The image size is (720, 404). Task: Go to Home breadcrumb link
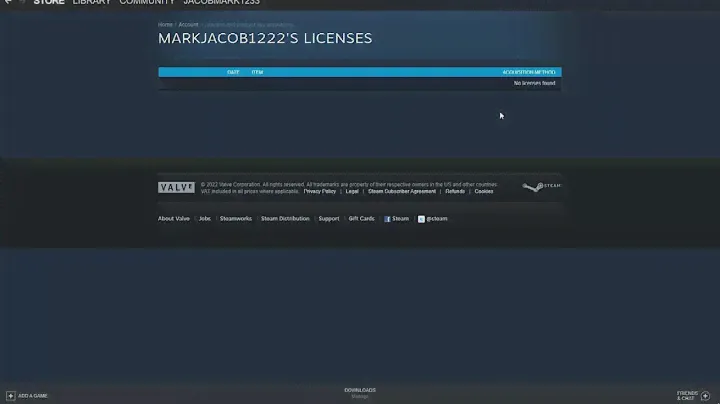coord(165,24)
